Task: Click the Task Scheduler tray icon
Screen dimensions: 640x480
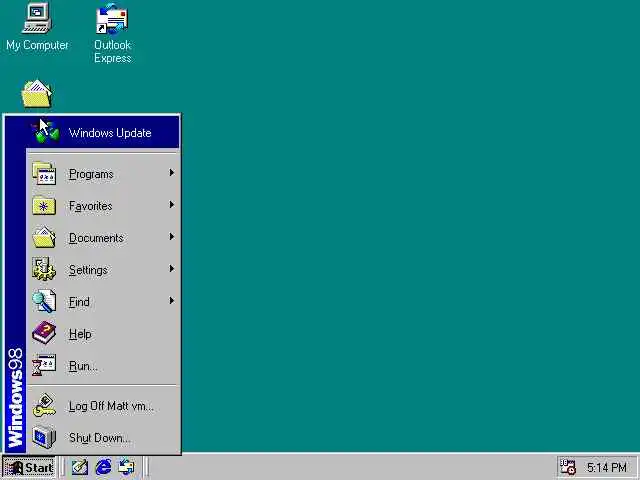Action: 568,467
